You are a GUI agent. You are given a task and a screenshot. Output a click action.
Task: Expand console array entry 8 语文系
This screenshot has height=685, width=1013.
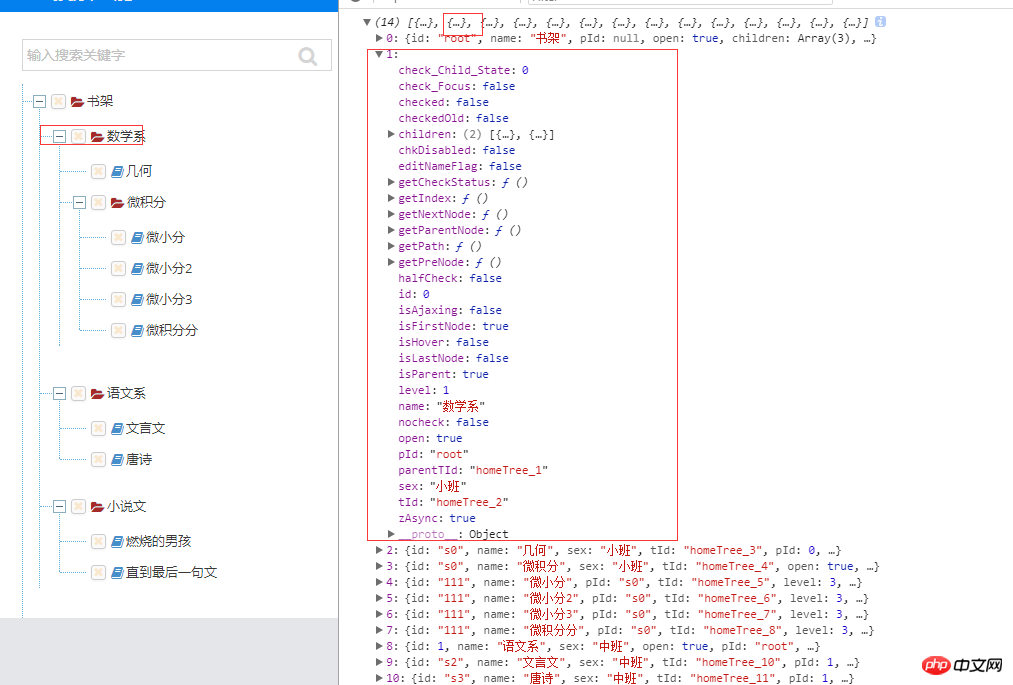click(379, 646)
